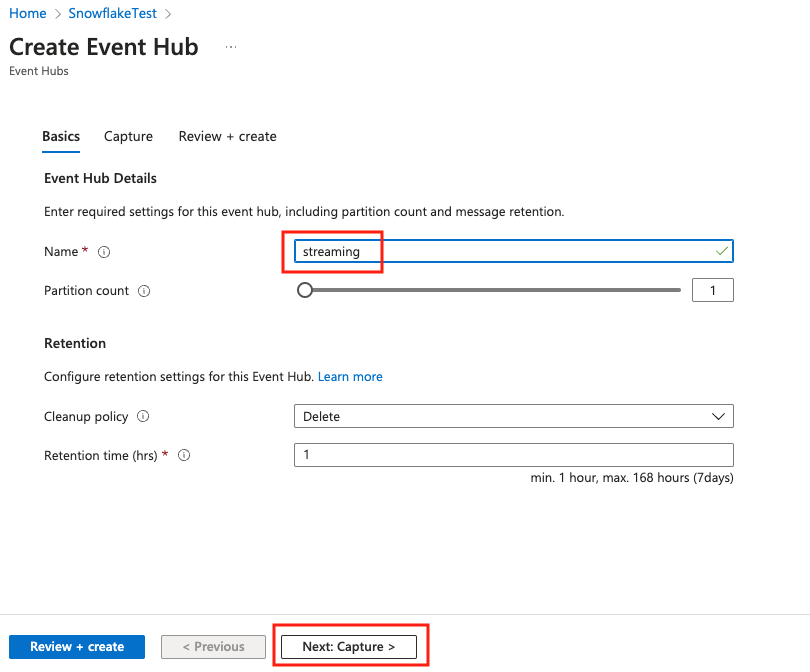Select the Basics tab

click(61, 136)
